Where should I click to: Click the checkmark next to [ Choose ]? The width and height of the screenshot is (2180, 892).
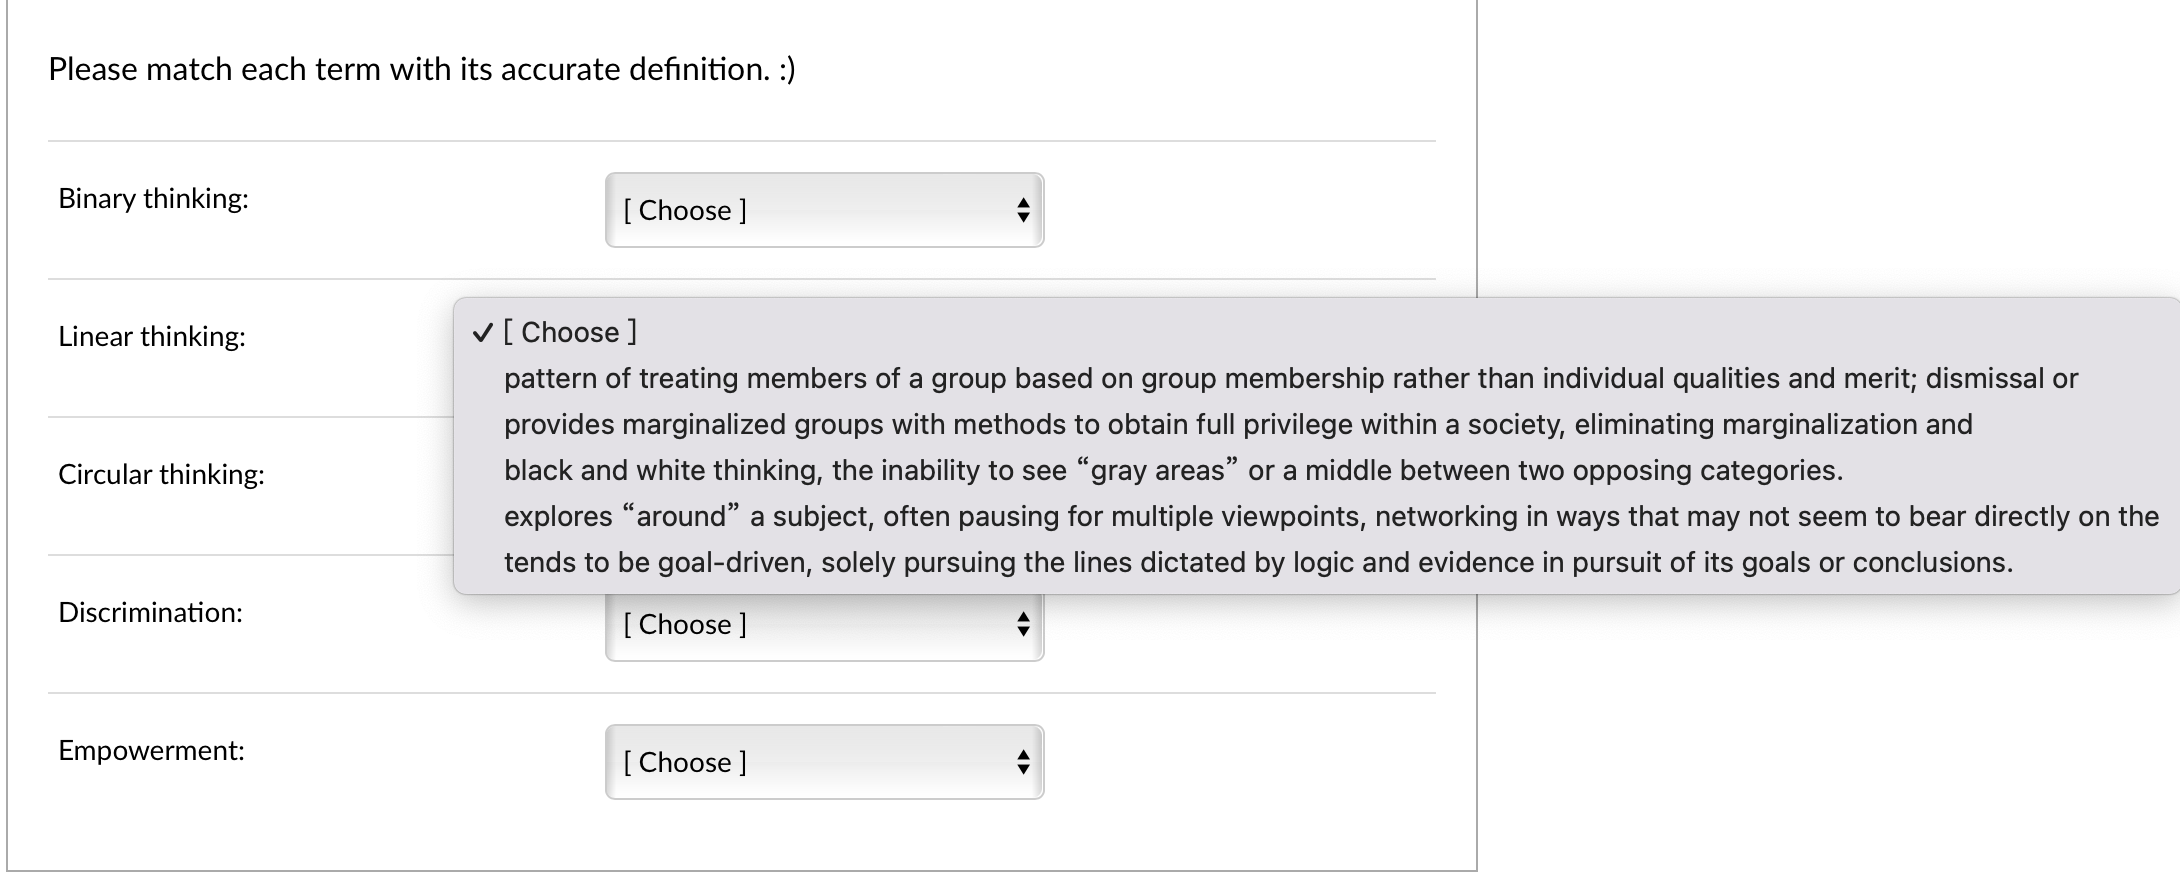(x=484, y=332)
